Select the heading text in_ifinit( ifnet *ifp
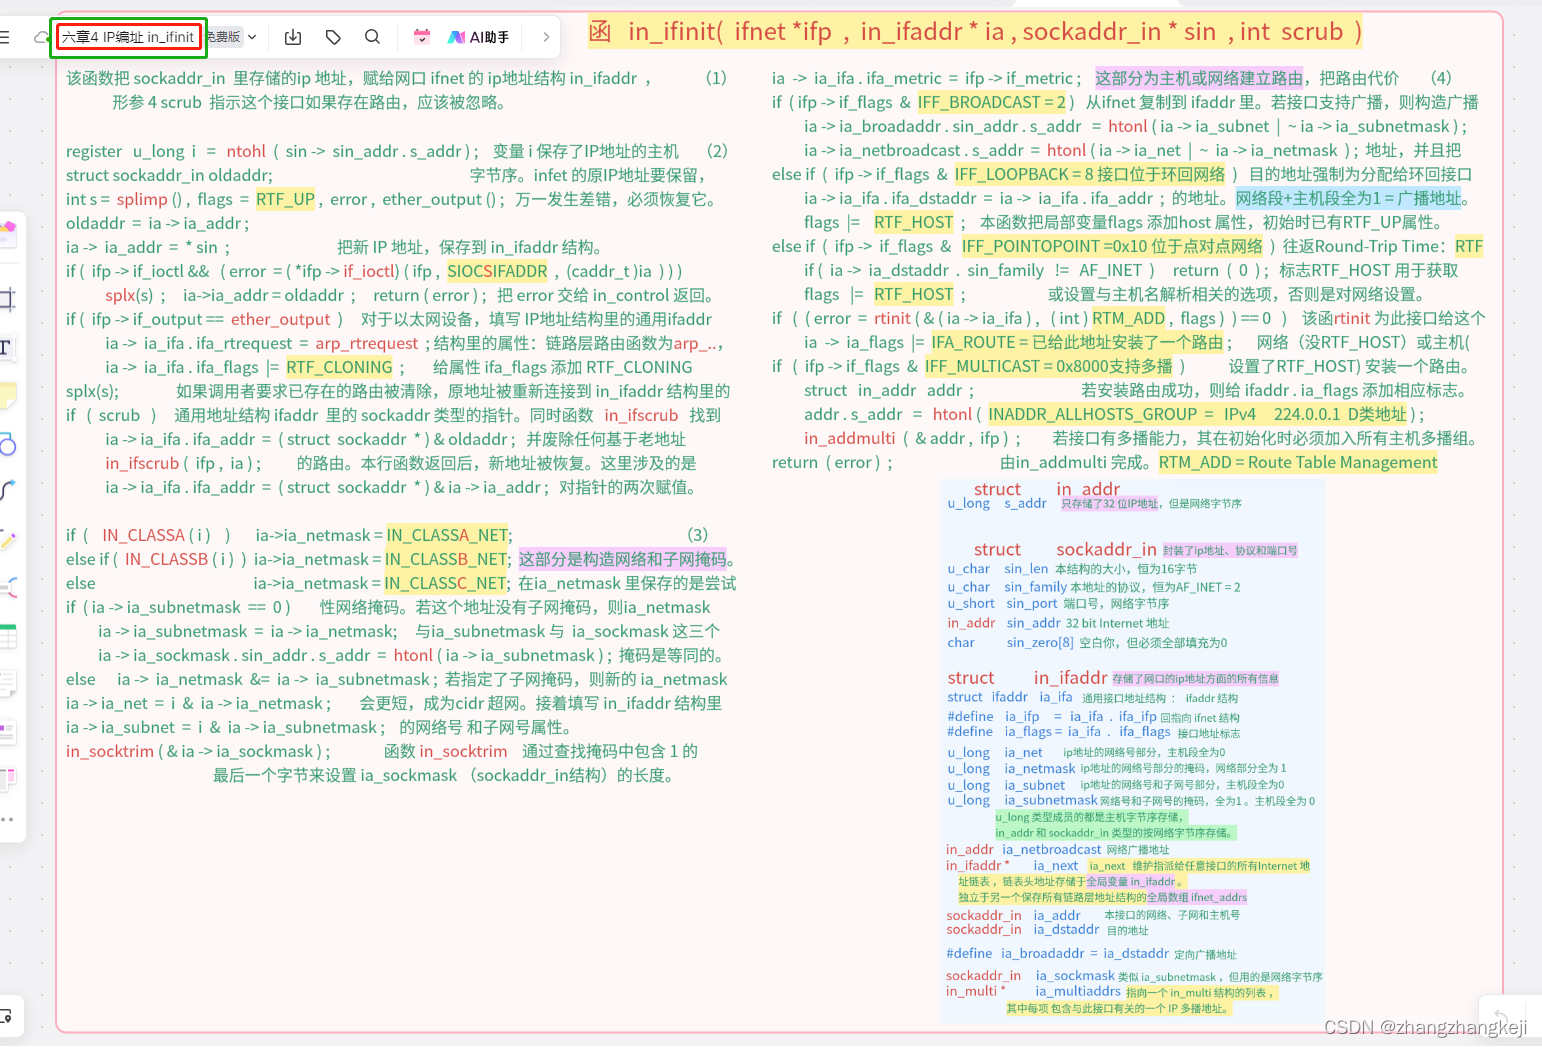The height and width of the screenshot is (1047, 1542). [730, 32]
